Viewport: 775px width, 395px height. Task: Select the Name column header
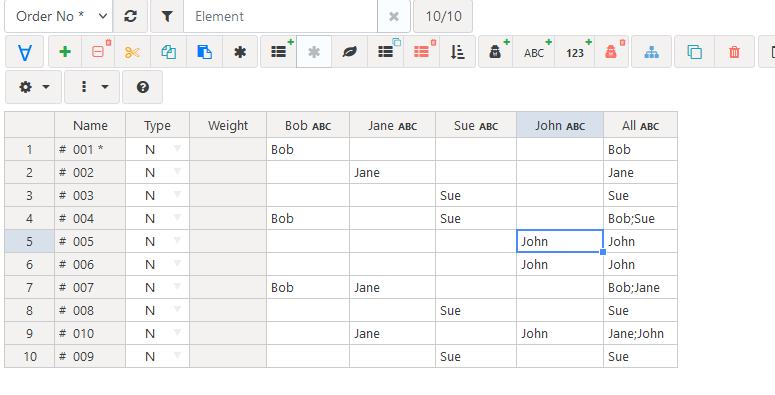pos(90,126)
